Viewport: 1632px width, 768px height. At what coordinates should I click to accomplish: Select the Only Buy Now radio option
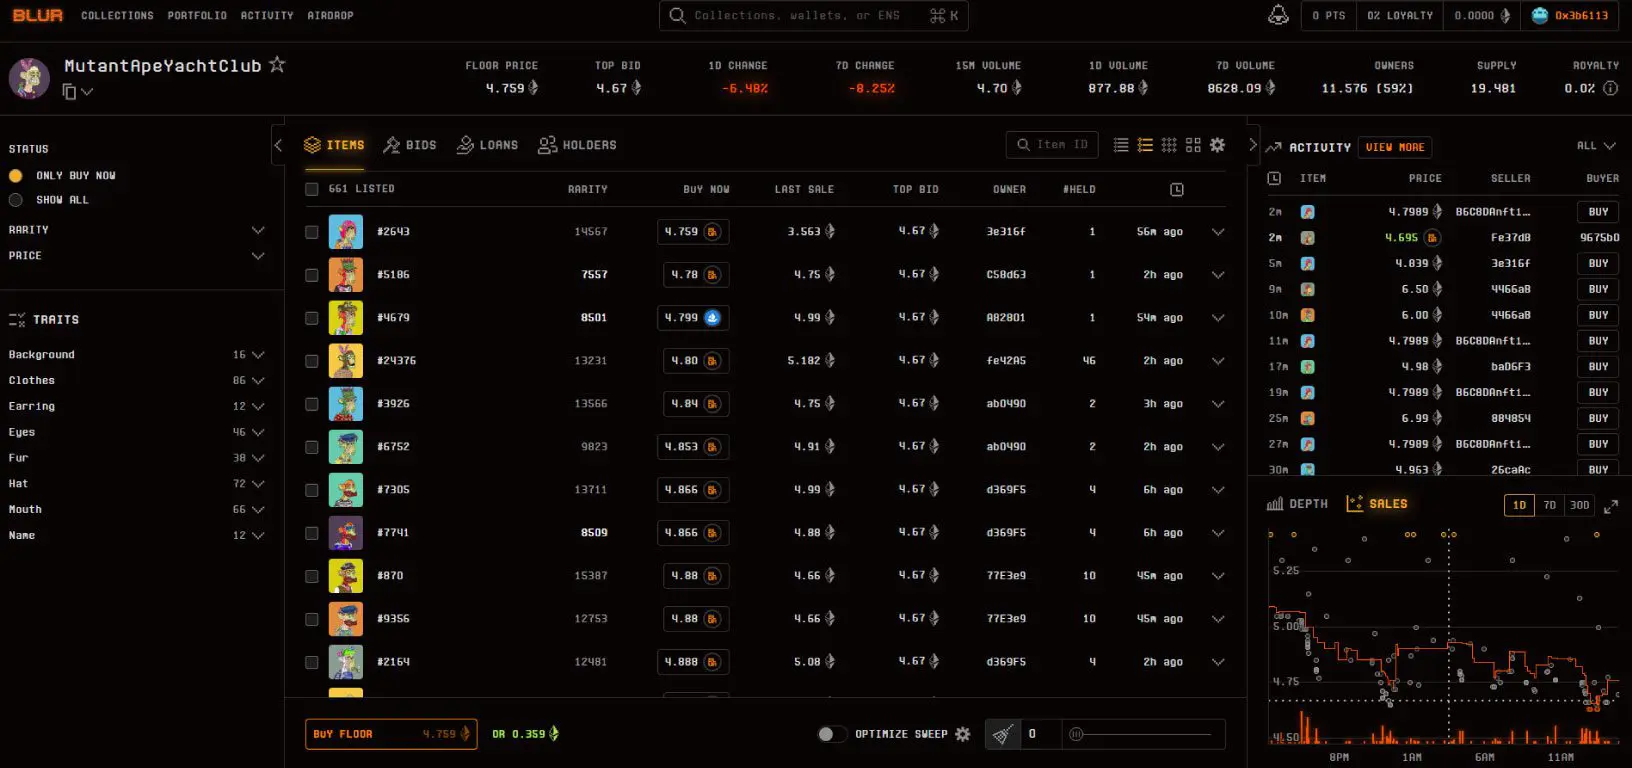click(16, 176)
